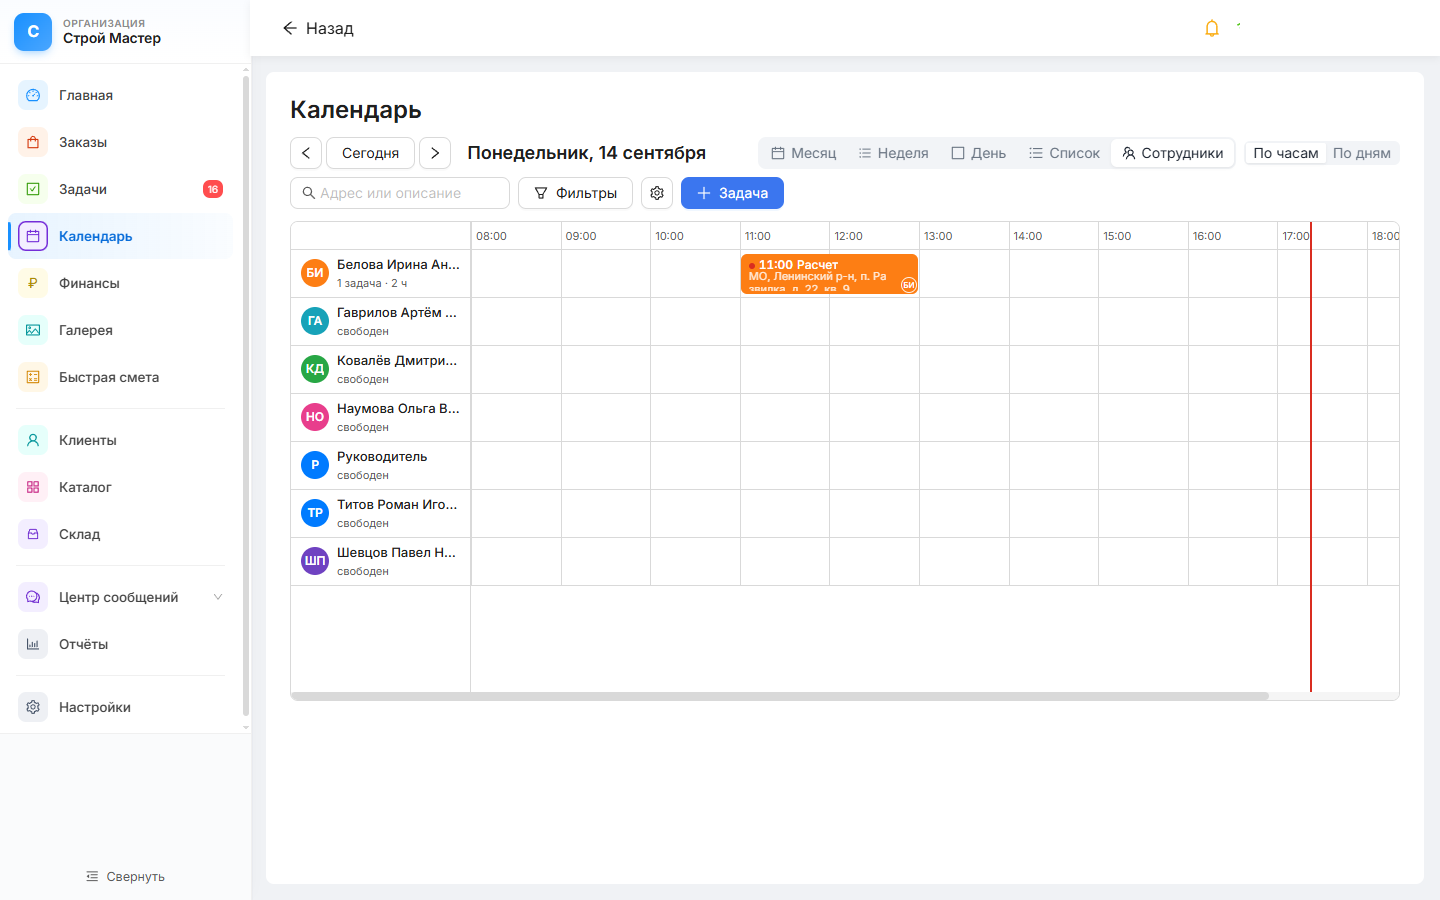This screenshot has width=1440, height=900.
Task: Focus the Адрес или описание search field
Action: (x=400, y=193)
